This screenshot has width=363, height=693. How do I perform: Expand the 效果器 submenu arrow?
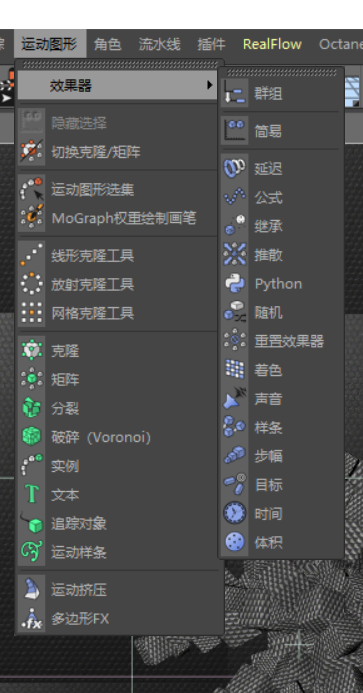pyautogui.click(x=210, y=85)
